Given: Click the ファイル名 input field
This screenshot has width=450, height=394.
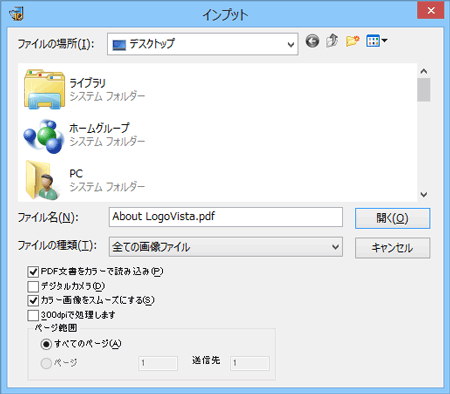Looking at the screenshot, I should tap(226, 217).
